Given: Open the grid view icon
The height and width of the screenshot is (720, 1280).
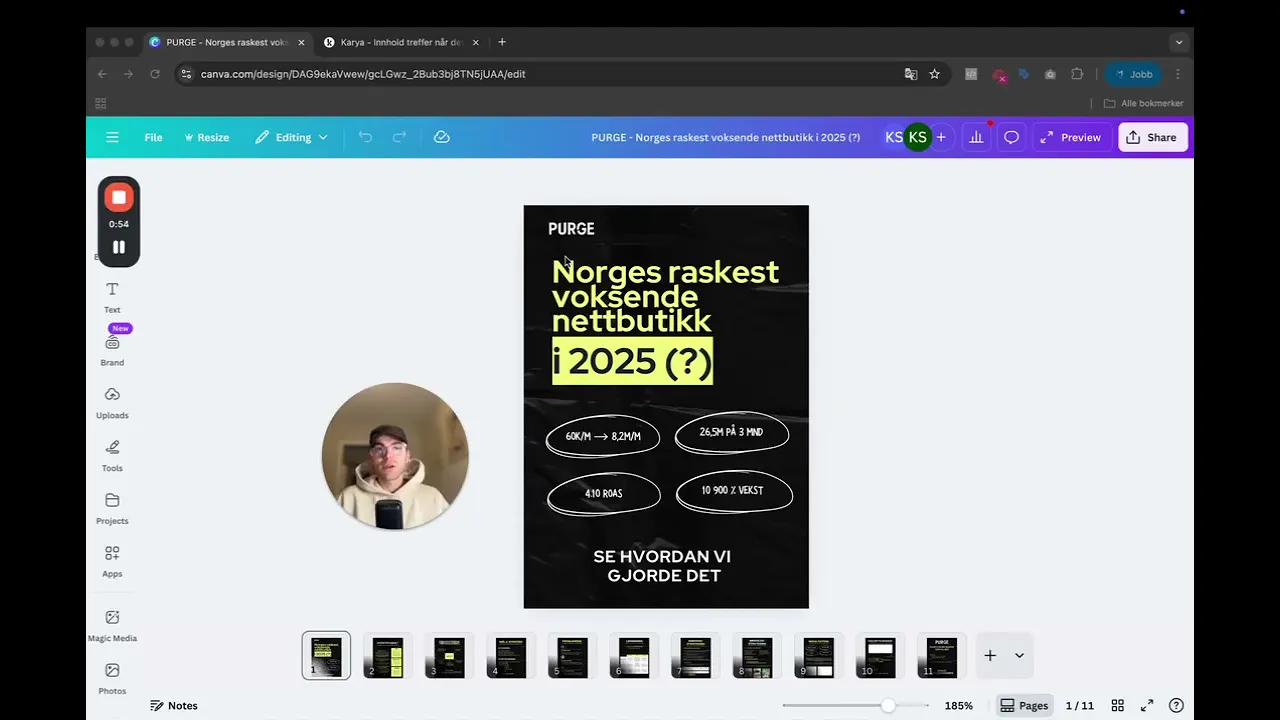Looking at the screenshot, I should click(x=1118, y=706).
